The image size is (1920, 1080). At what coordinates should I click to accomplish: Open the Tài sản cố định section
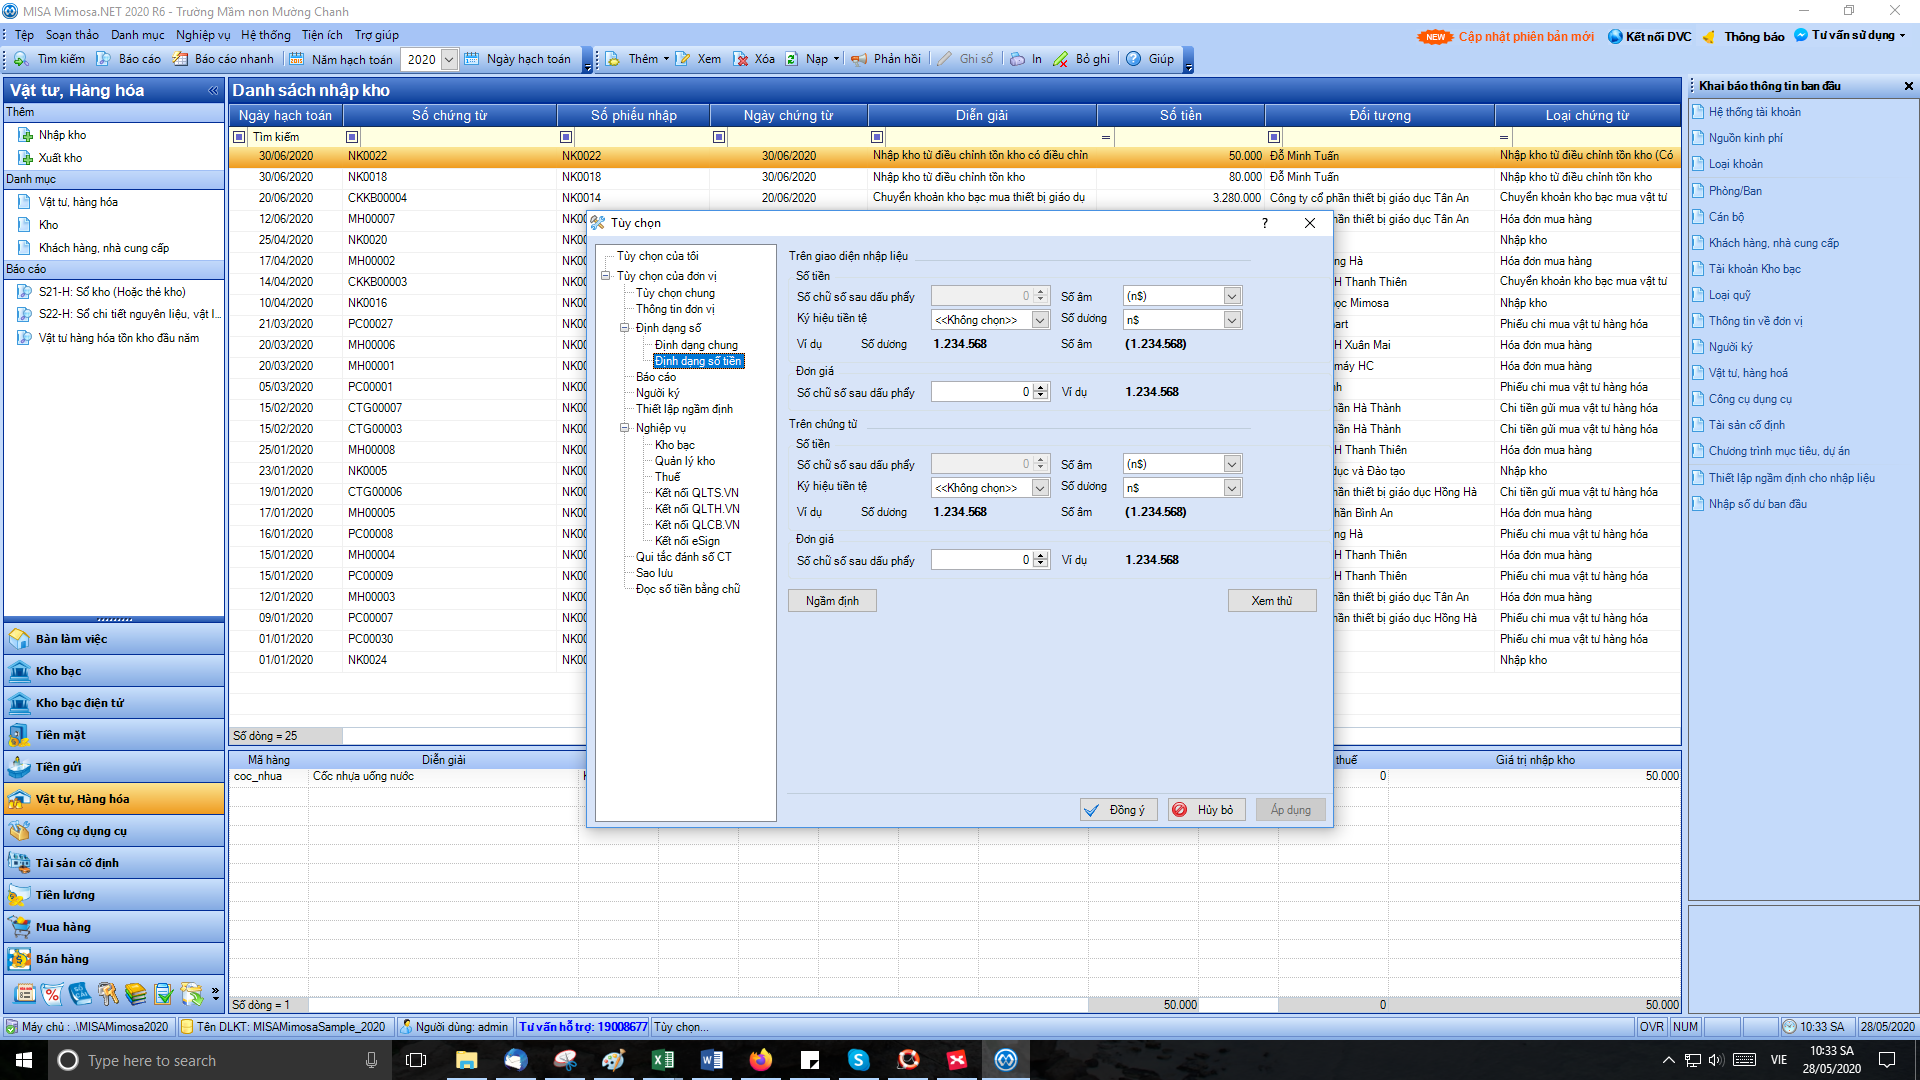[114, 863]
